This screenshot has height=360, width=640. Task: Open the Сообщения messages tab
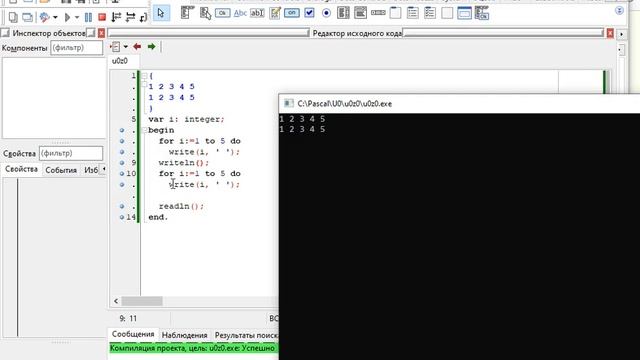click(133, 334)
